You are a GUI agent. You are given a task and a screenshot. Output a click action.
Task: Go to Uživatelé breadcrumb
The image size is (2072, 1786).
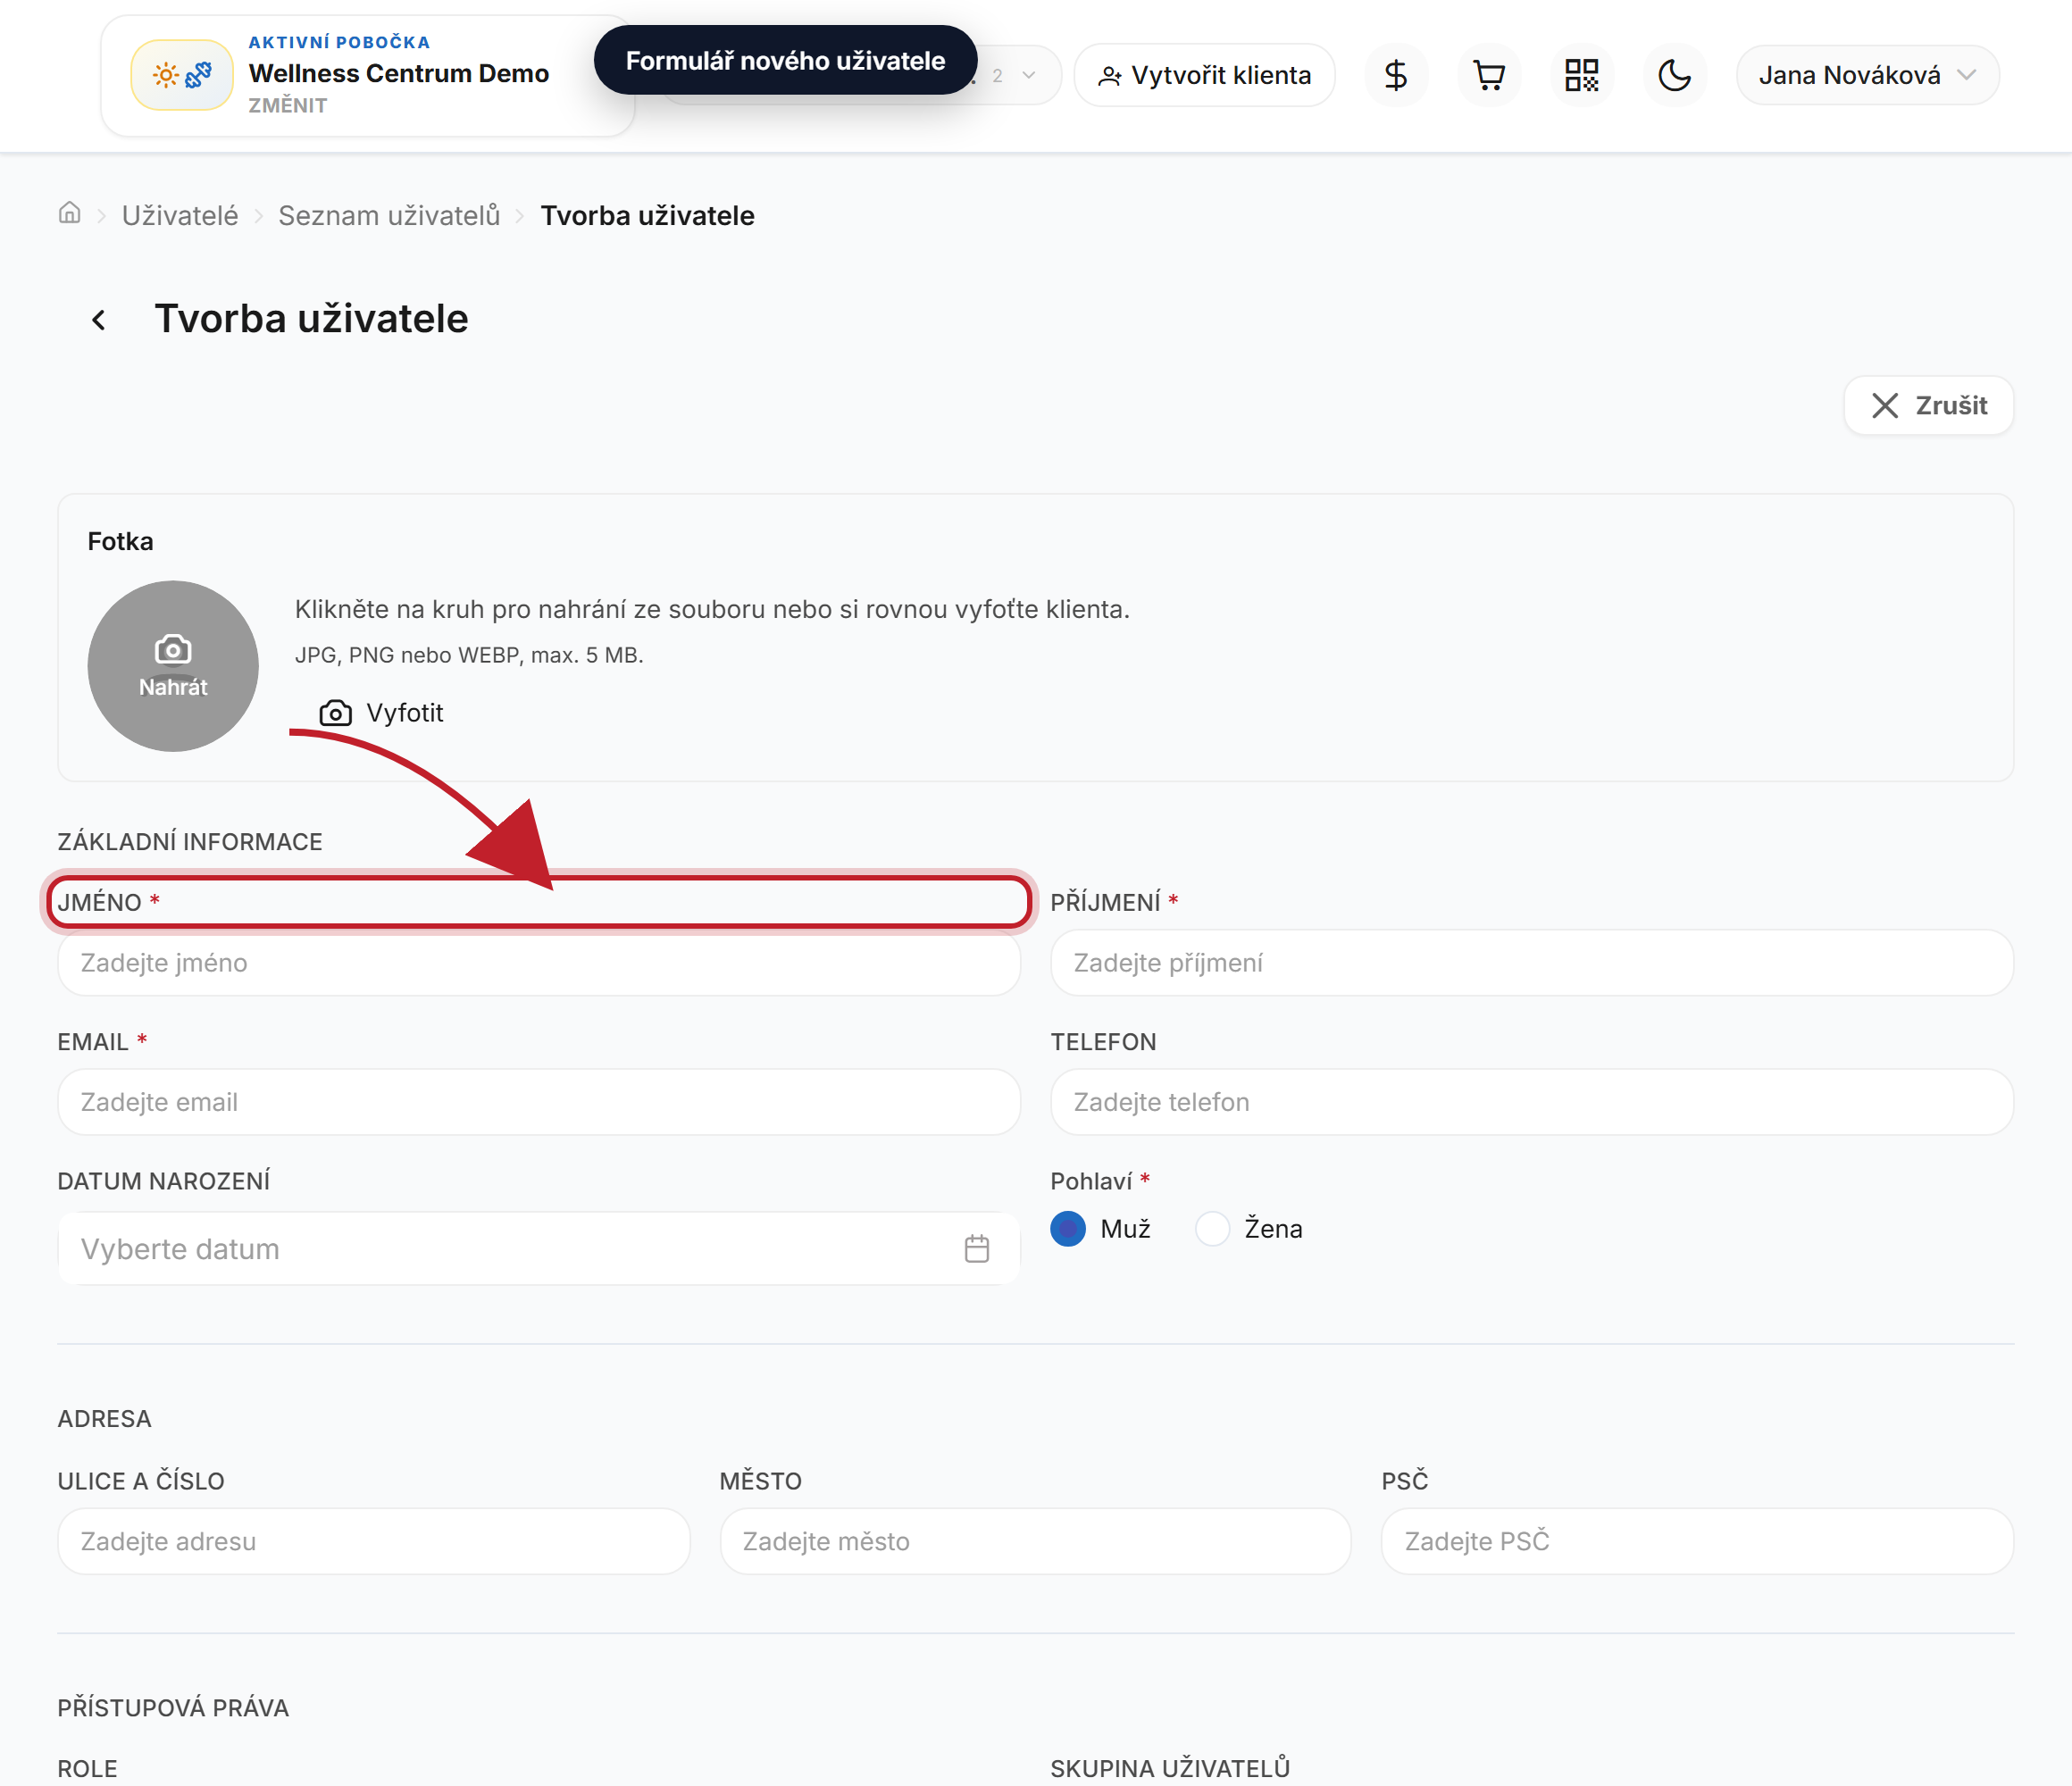click(x=180, y=215)
